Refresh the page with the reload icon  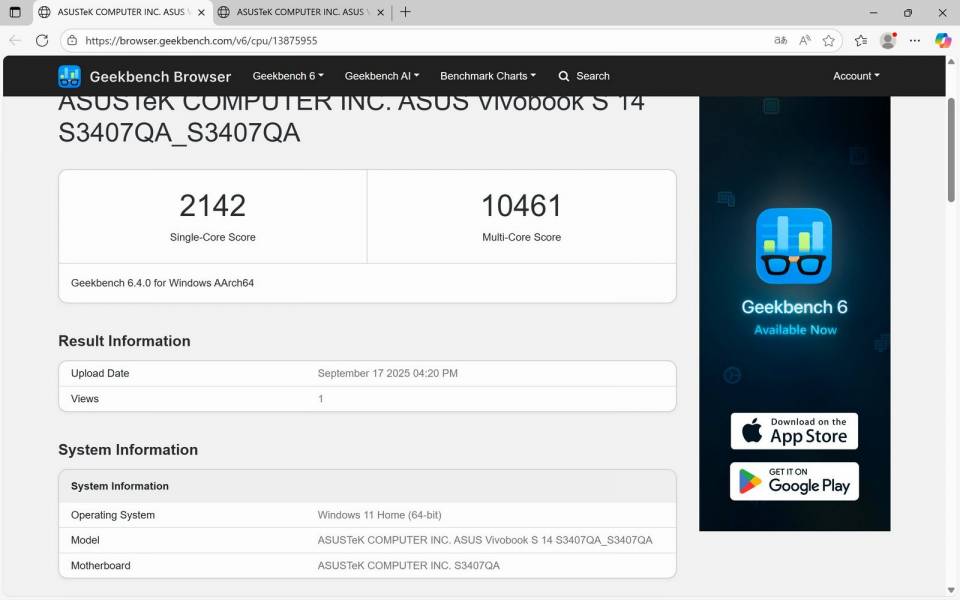click(42, 41)
